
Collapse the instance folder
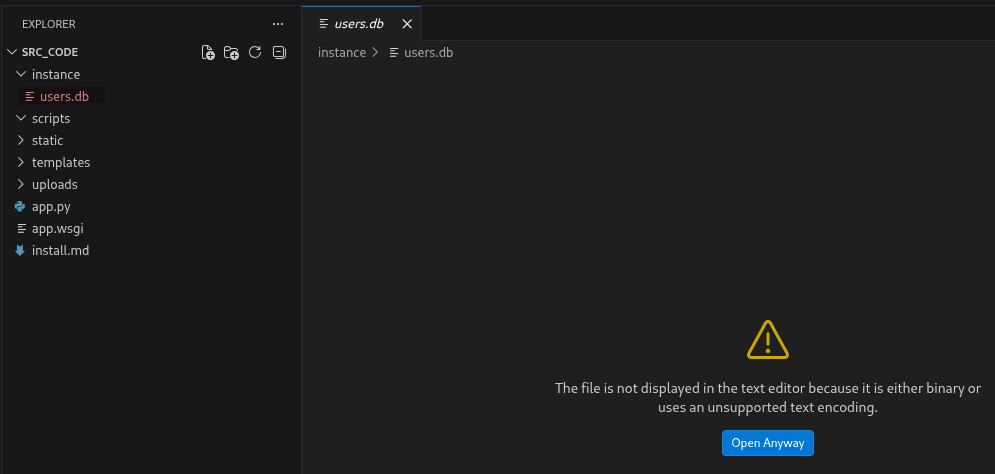[20, 74]
